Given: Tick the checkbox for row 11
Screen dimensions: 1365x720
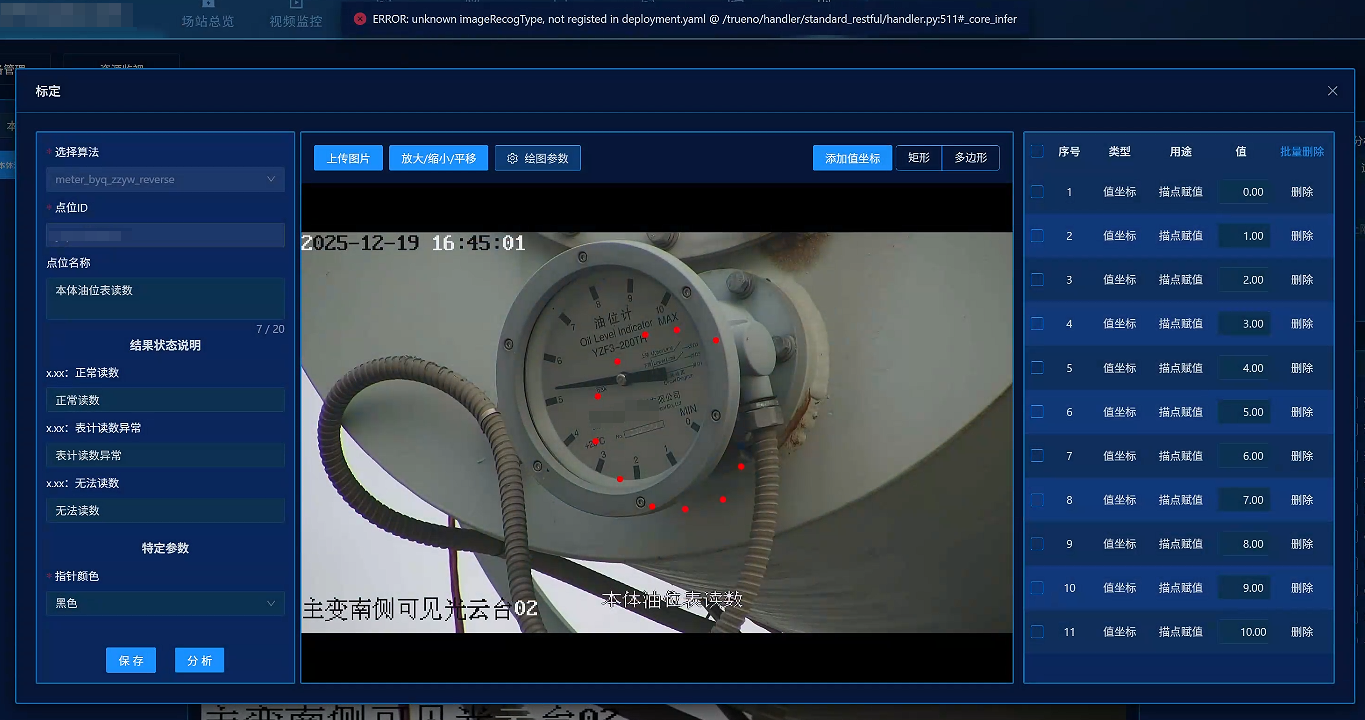Looking at the screenshot, I should 1037,632.
